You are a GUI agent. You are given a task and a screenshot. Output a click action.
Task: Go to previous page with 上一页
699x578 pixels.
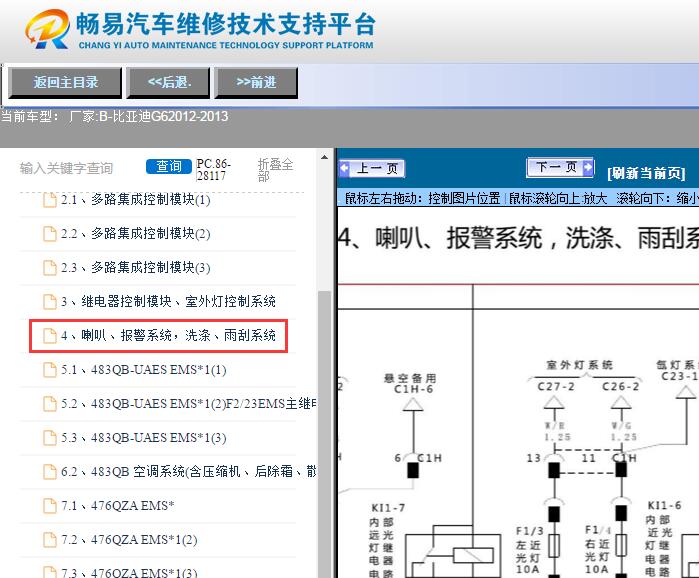click(372, 168)
